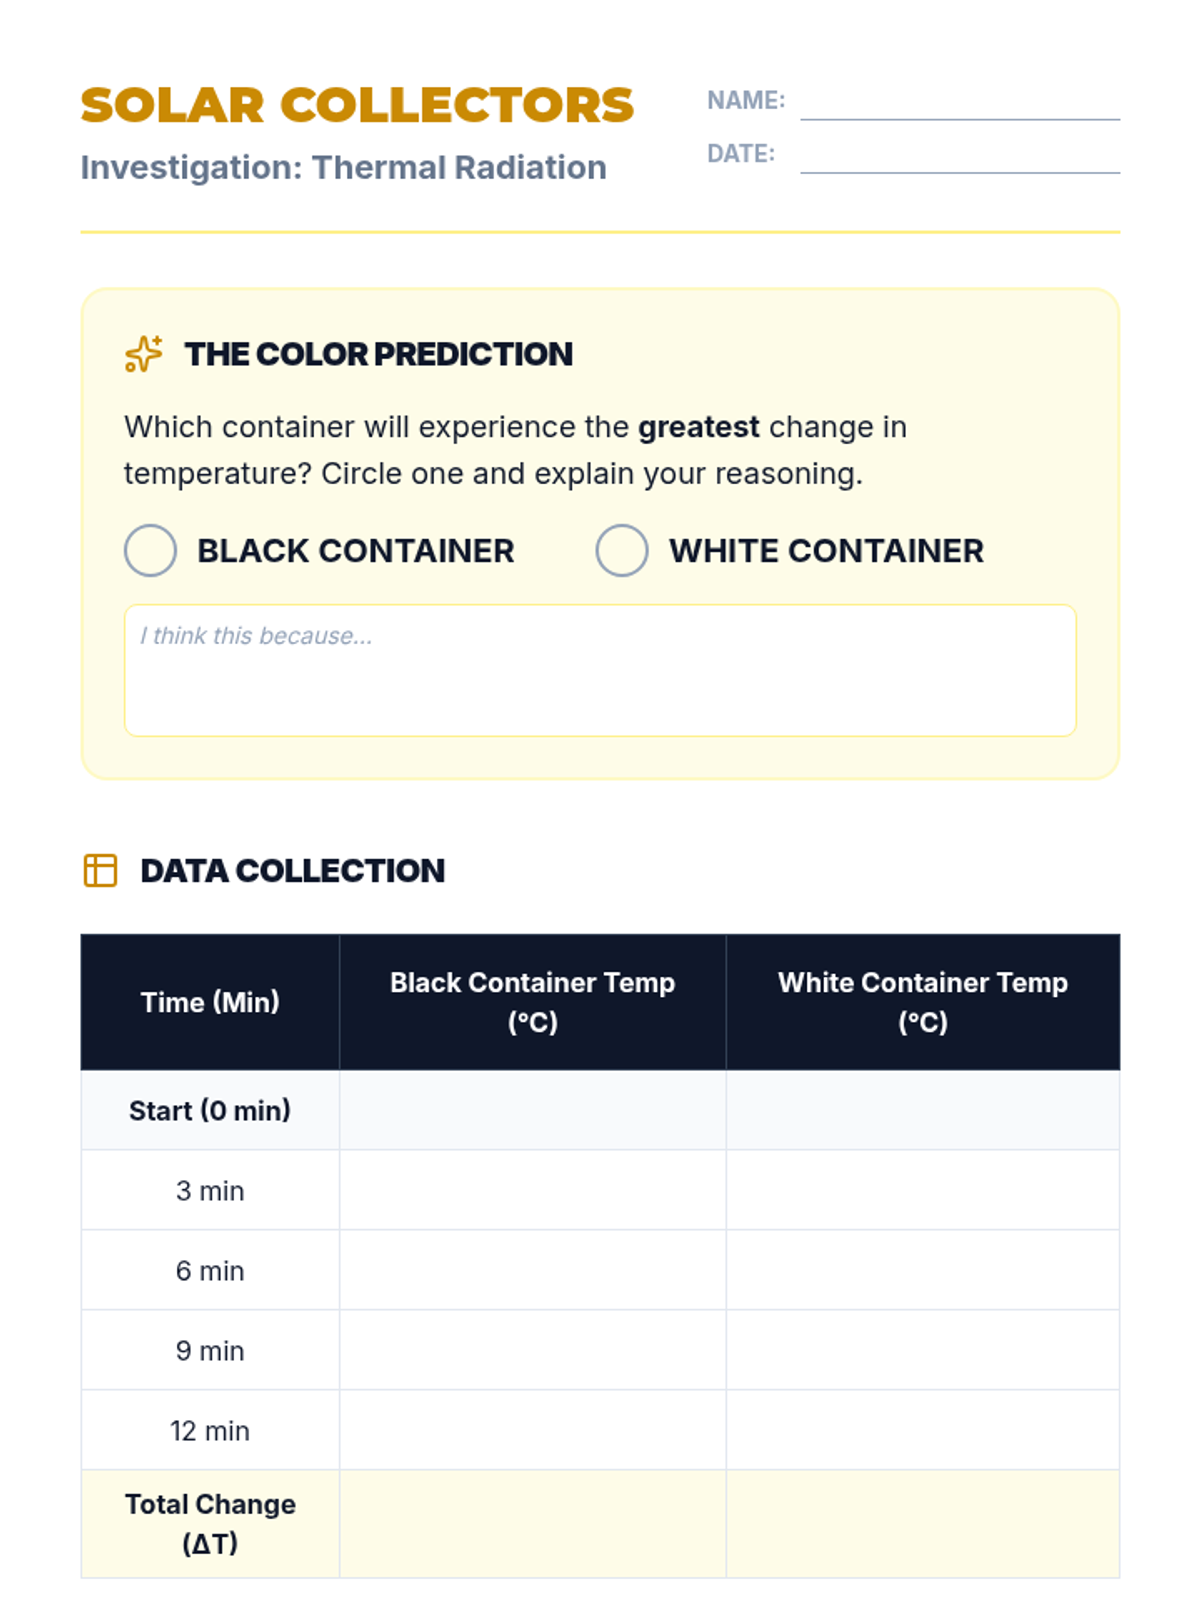Click the White Container Total Change cell
The width and height of the screenshot is (1200, 1600).
(x=922, y=1523)
